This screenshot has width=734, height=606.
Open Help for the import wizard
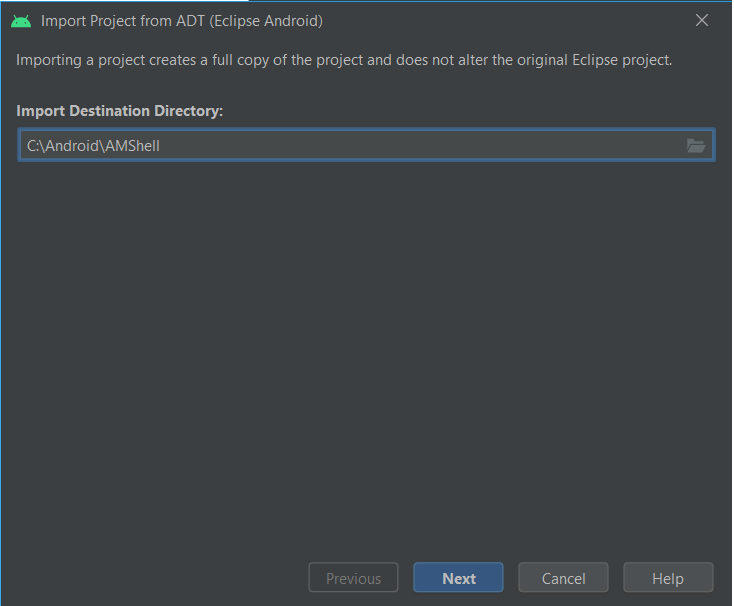coord(667,578)
